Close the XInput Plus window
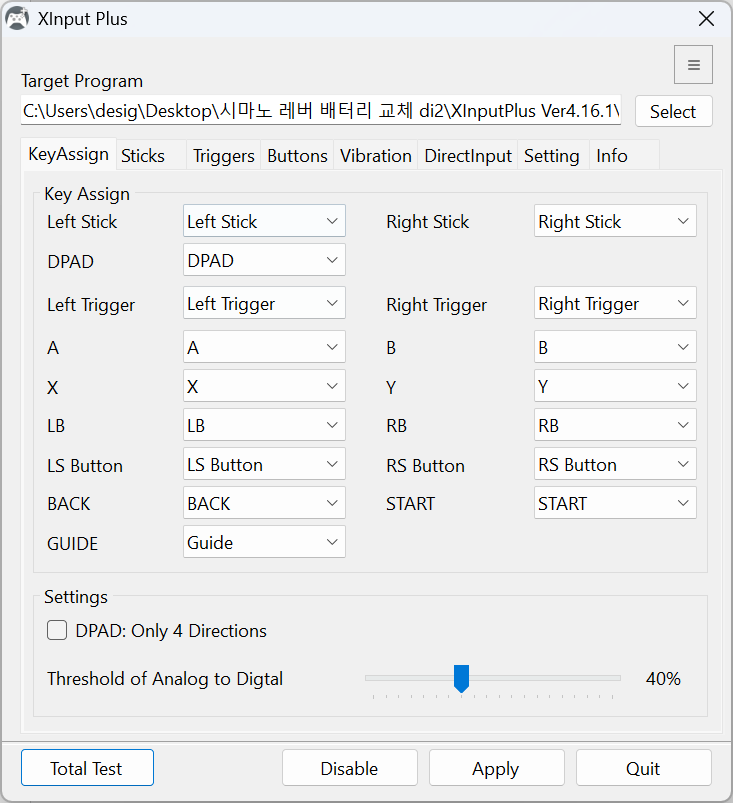The image size is (733, 803). coord(706,19)
